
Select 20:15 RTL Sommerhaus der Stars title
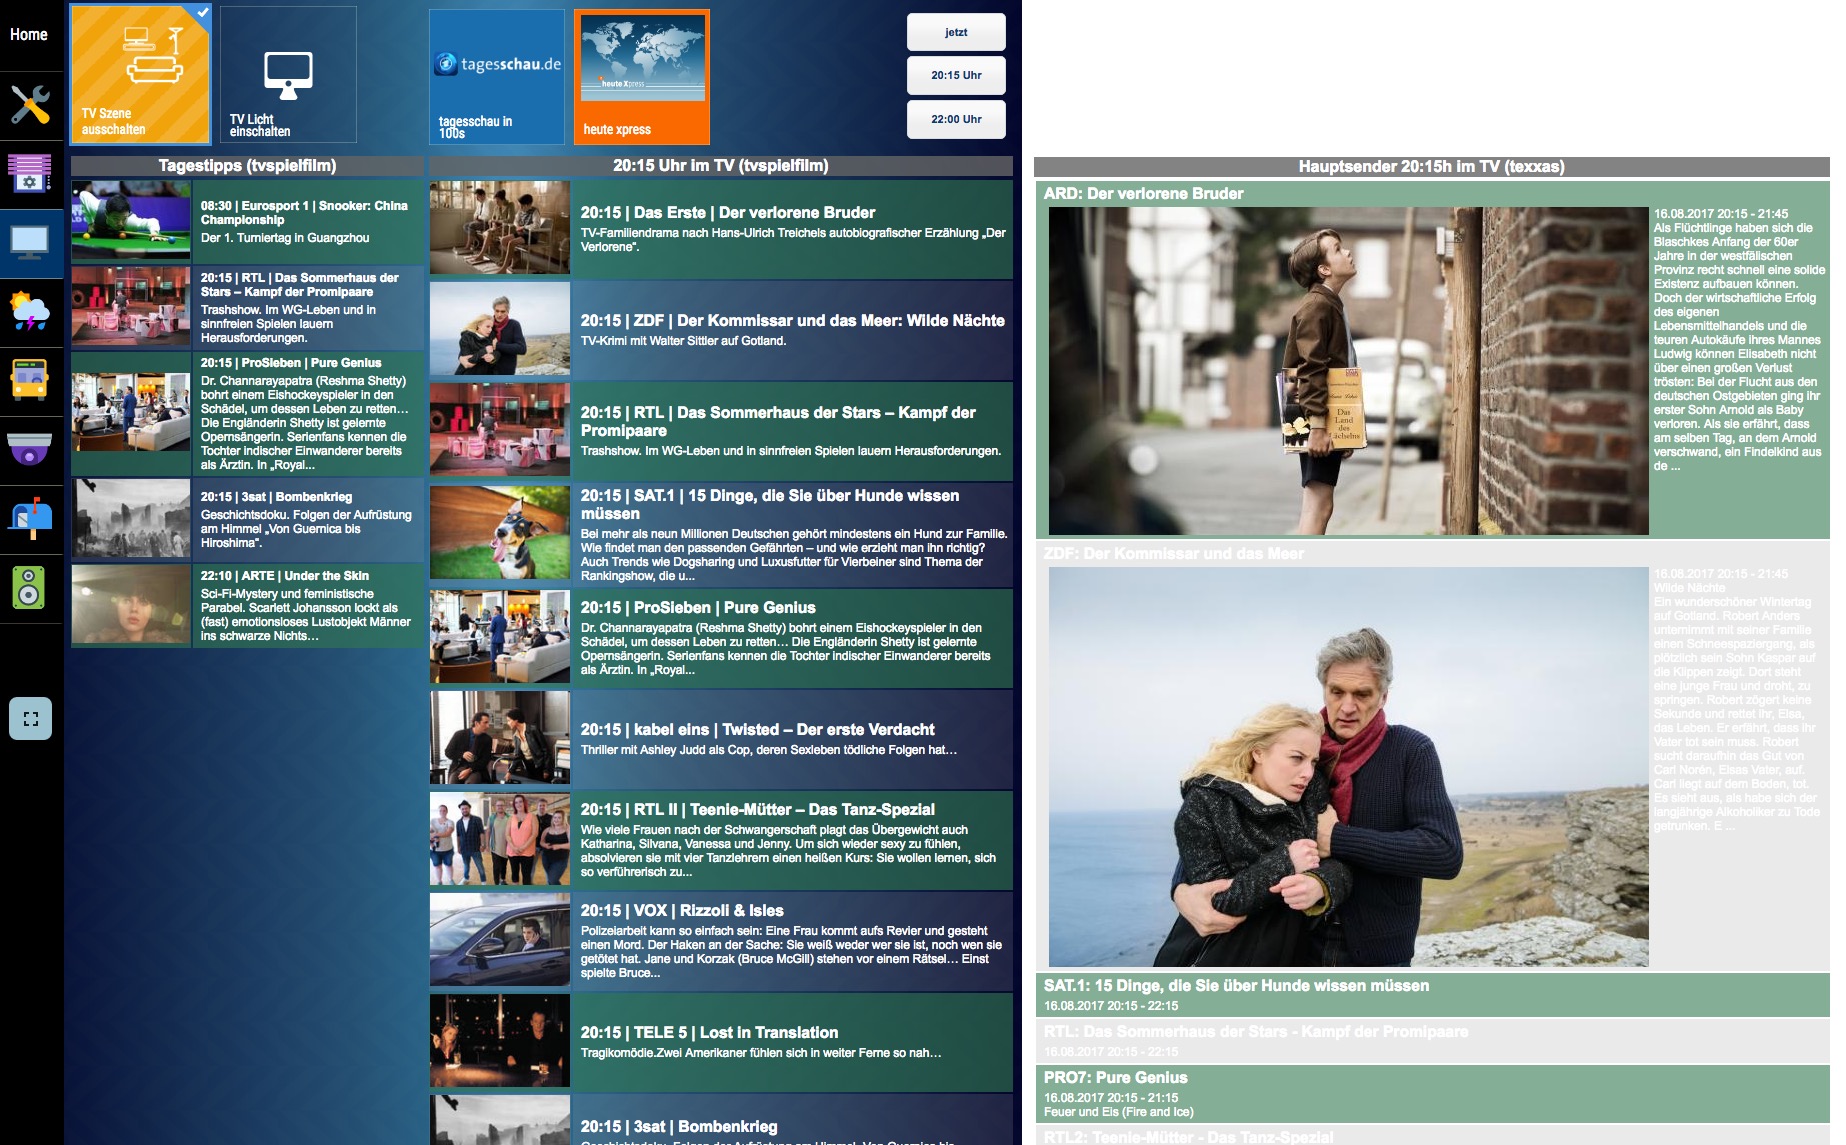(x=778, y=421)
